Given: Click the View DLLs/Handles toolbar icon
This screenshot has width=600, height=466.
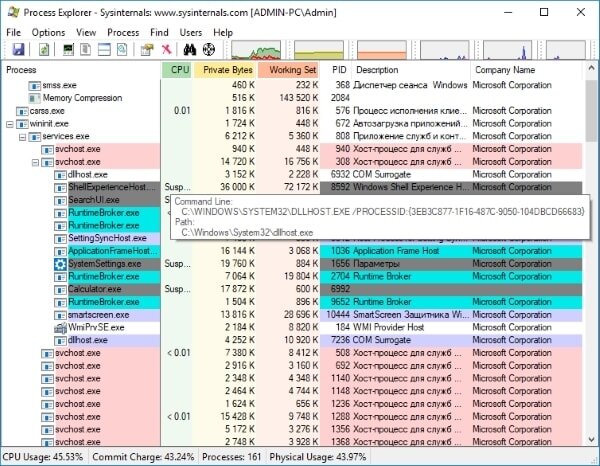Looking at the screenshot, I should (122, 49).
